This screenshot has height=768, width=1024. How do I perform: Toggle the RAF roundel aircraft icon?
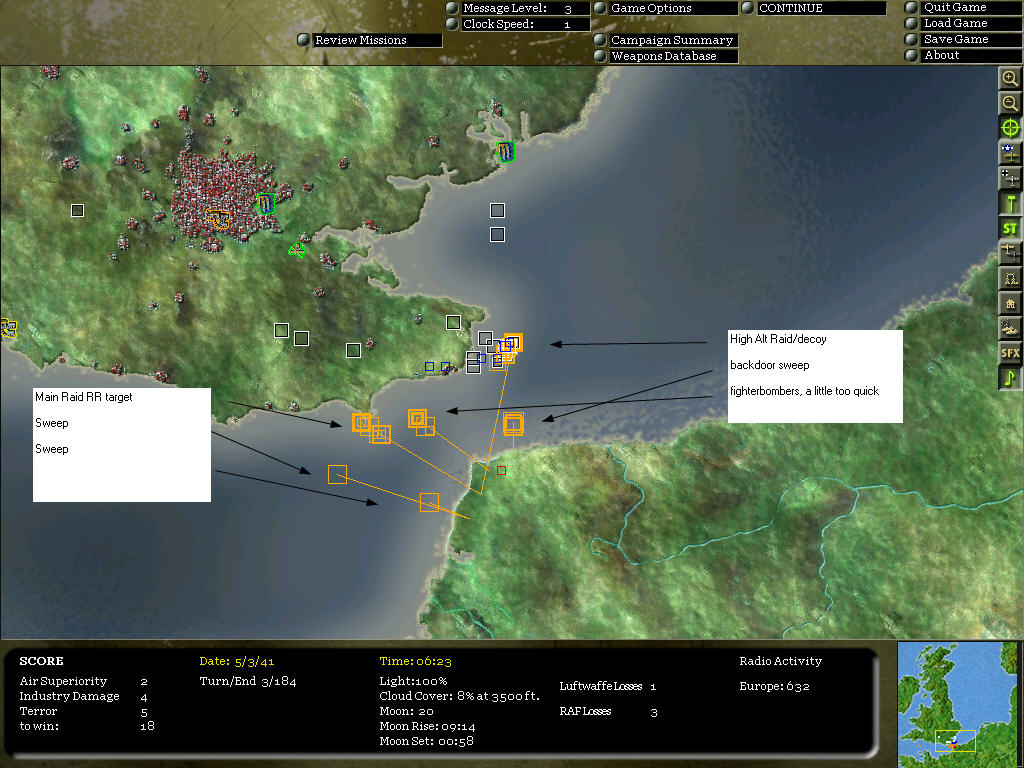[x=1010, y=153]
